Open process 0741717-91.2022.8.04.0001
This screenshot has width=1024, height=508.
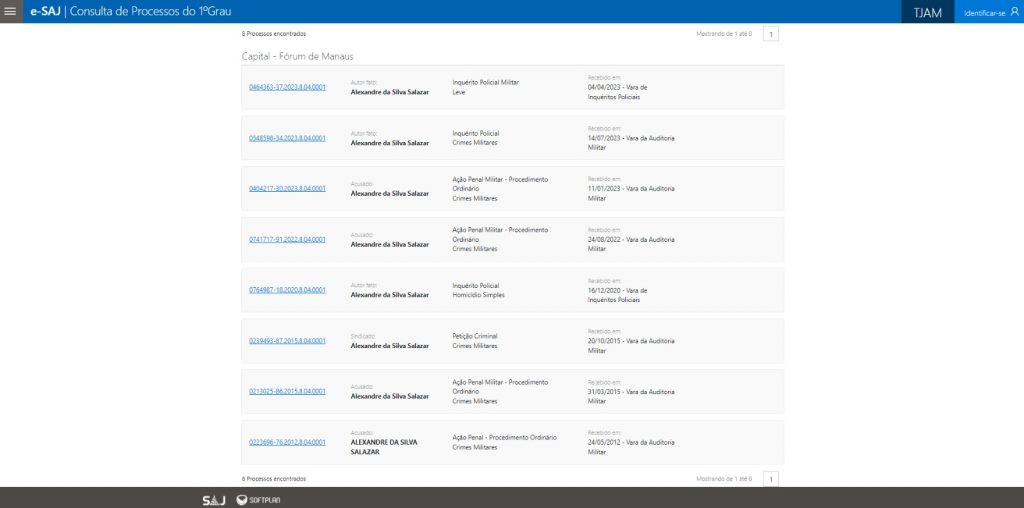click(x=287, y=239)
